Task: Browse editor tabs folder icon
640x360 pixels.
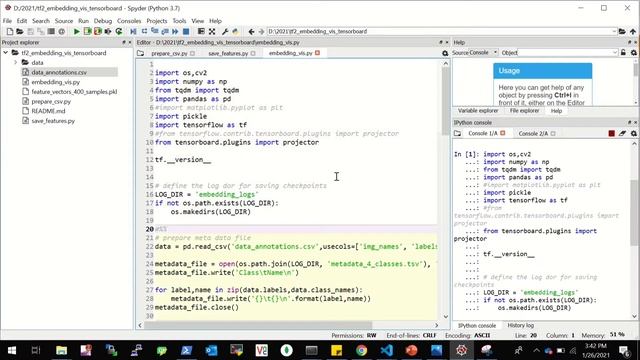Action: [x=140, y=53]
